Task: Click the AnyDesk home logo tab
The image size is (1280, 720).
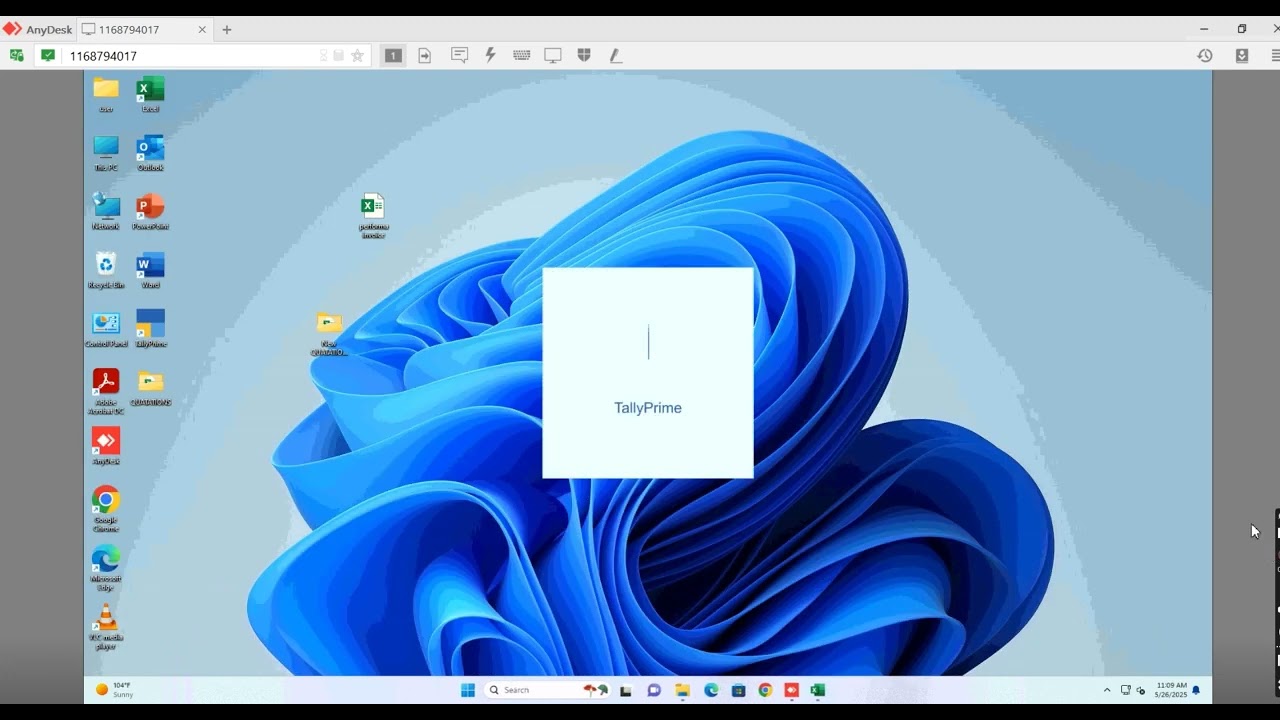Action: (x=37, y=30)
